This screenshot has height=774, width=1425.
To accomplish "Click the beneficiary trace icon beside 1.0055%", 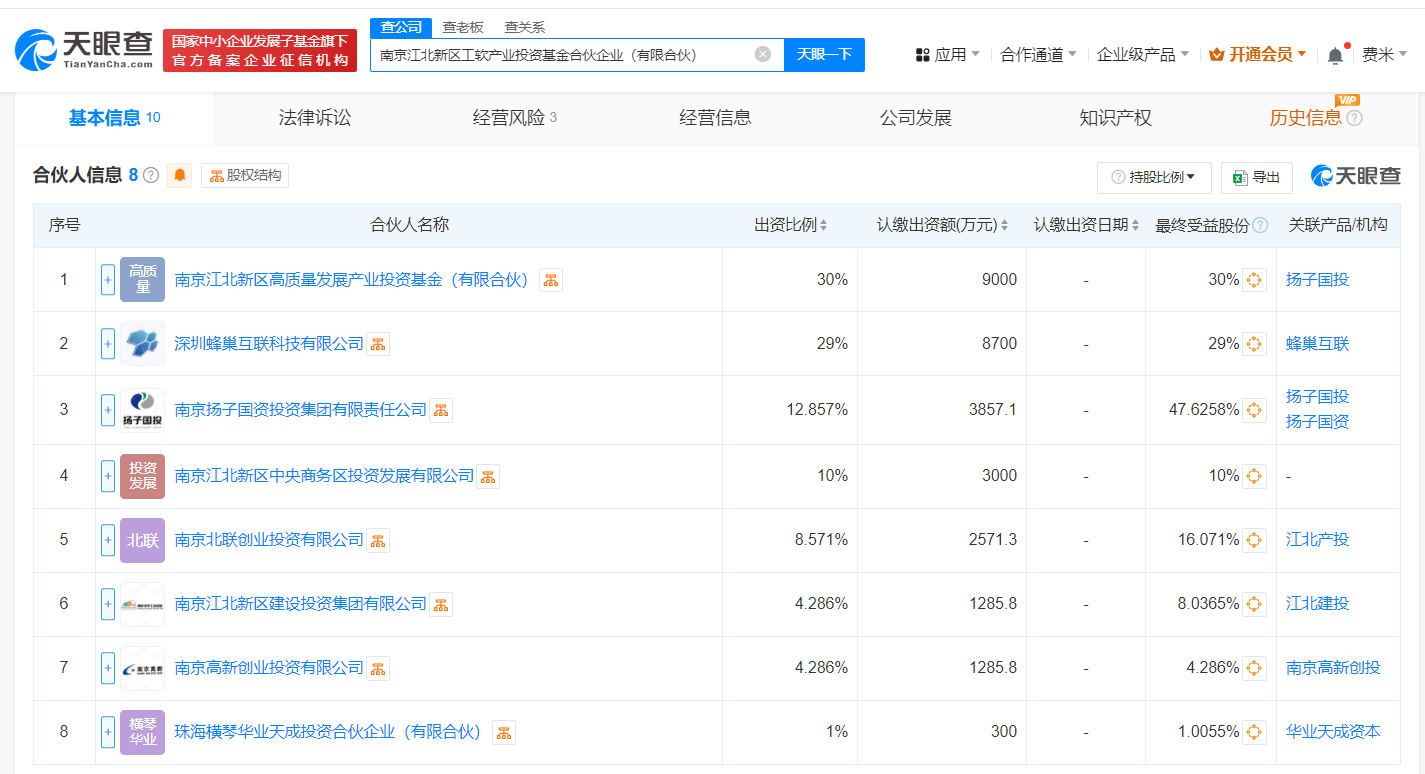I will pyautogui.click(x=1254, y=732).
